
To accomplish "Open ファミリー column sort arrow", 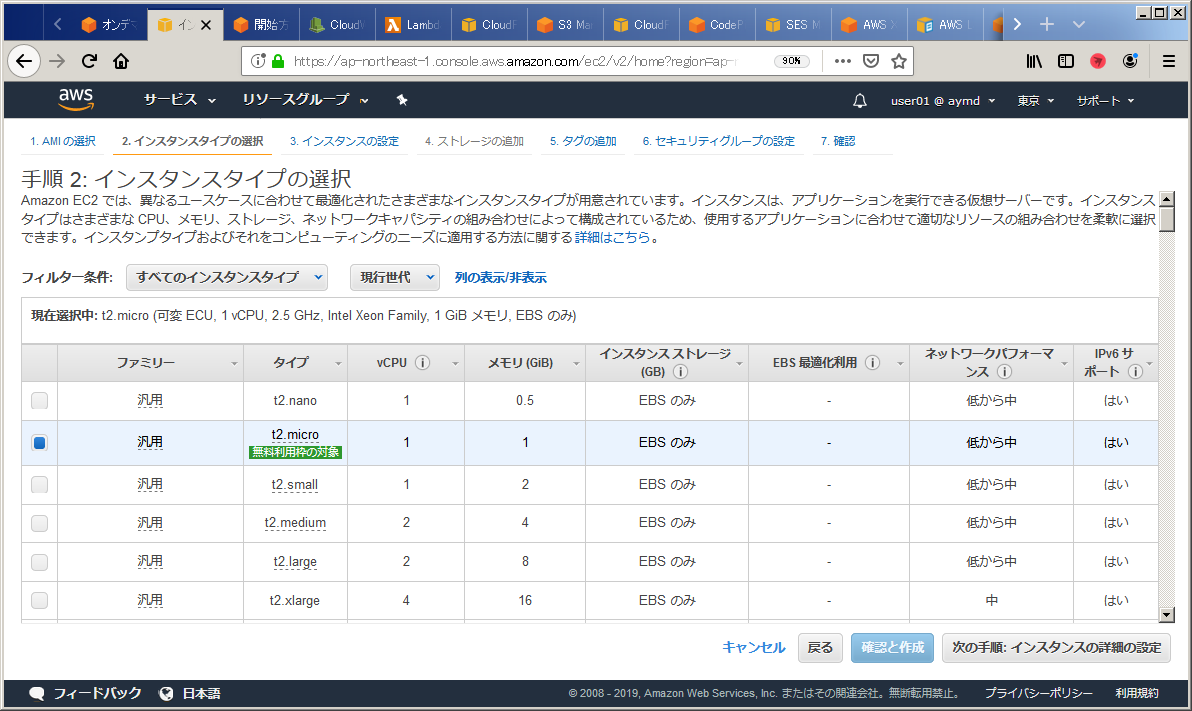I will pyautogui.click(x=234, y=363).
